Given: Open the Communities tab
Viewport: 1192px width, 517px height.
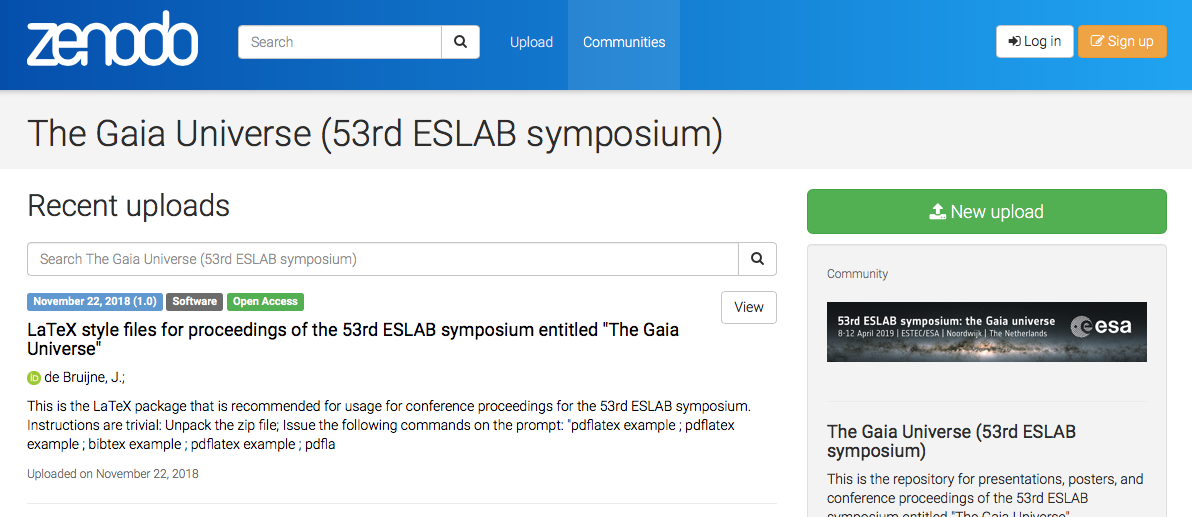Looking at the screenshot, I should (624, 42).
